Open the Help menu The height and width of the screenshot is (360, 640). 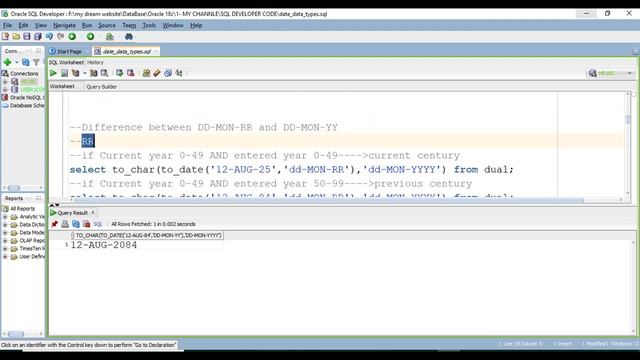coord(196,25)
